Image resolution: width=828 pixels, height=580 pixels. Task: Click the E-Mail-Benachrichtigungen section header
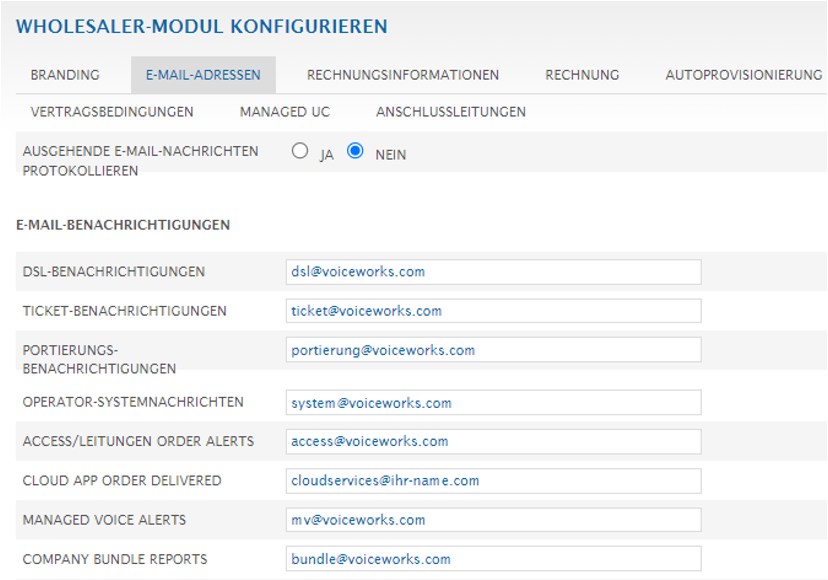(123, 225)
